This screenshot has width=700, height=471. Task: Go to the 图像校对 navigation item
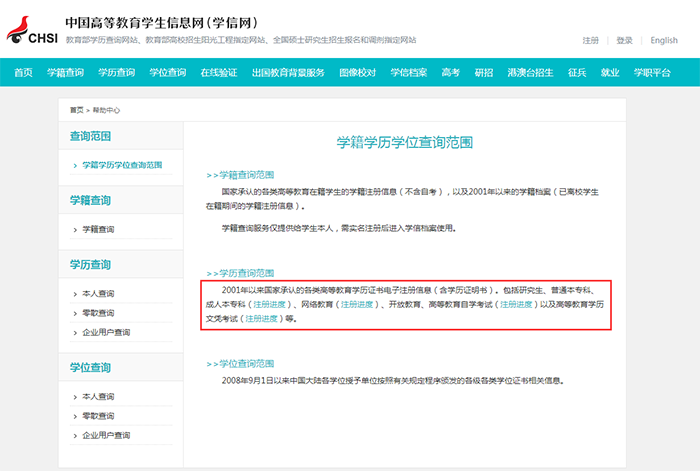tap(357, 73)
